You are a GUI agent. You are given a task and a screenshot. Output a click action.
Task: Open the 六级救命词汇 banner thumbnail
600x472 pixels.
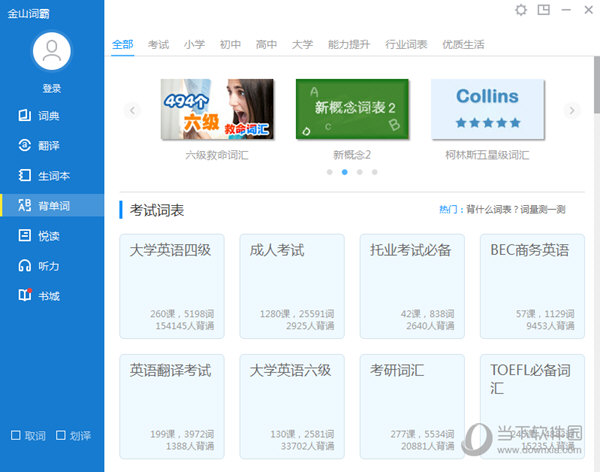[217, 109]
